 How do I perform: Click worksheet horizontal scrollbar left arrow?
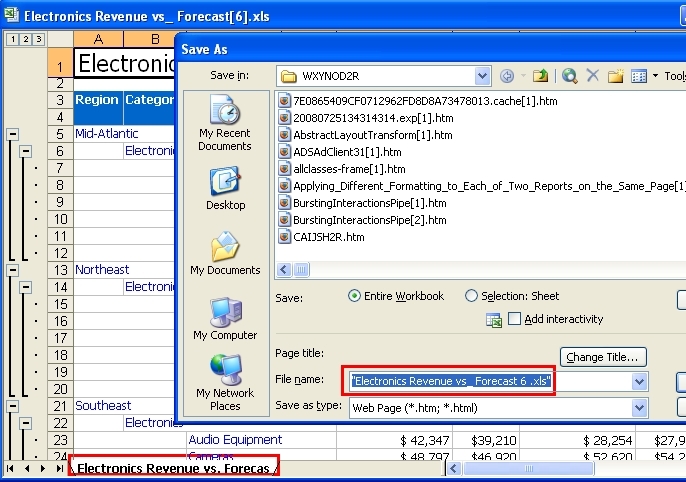point(454,469)
